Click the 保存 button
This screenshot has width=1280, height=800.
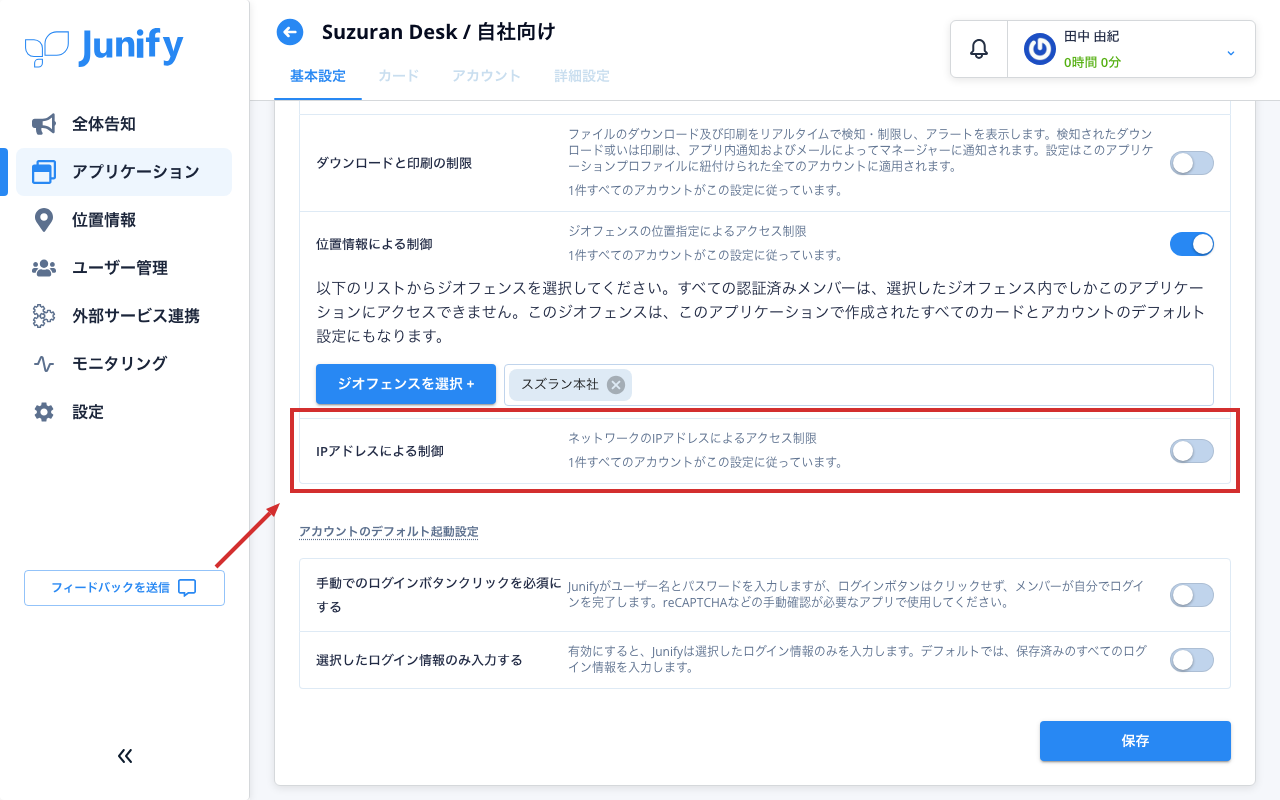pos(1135,741)
